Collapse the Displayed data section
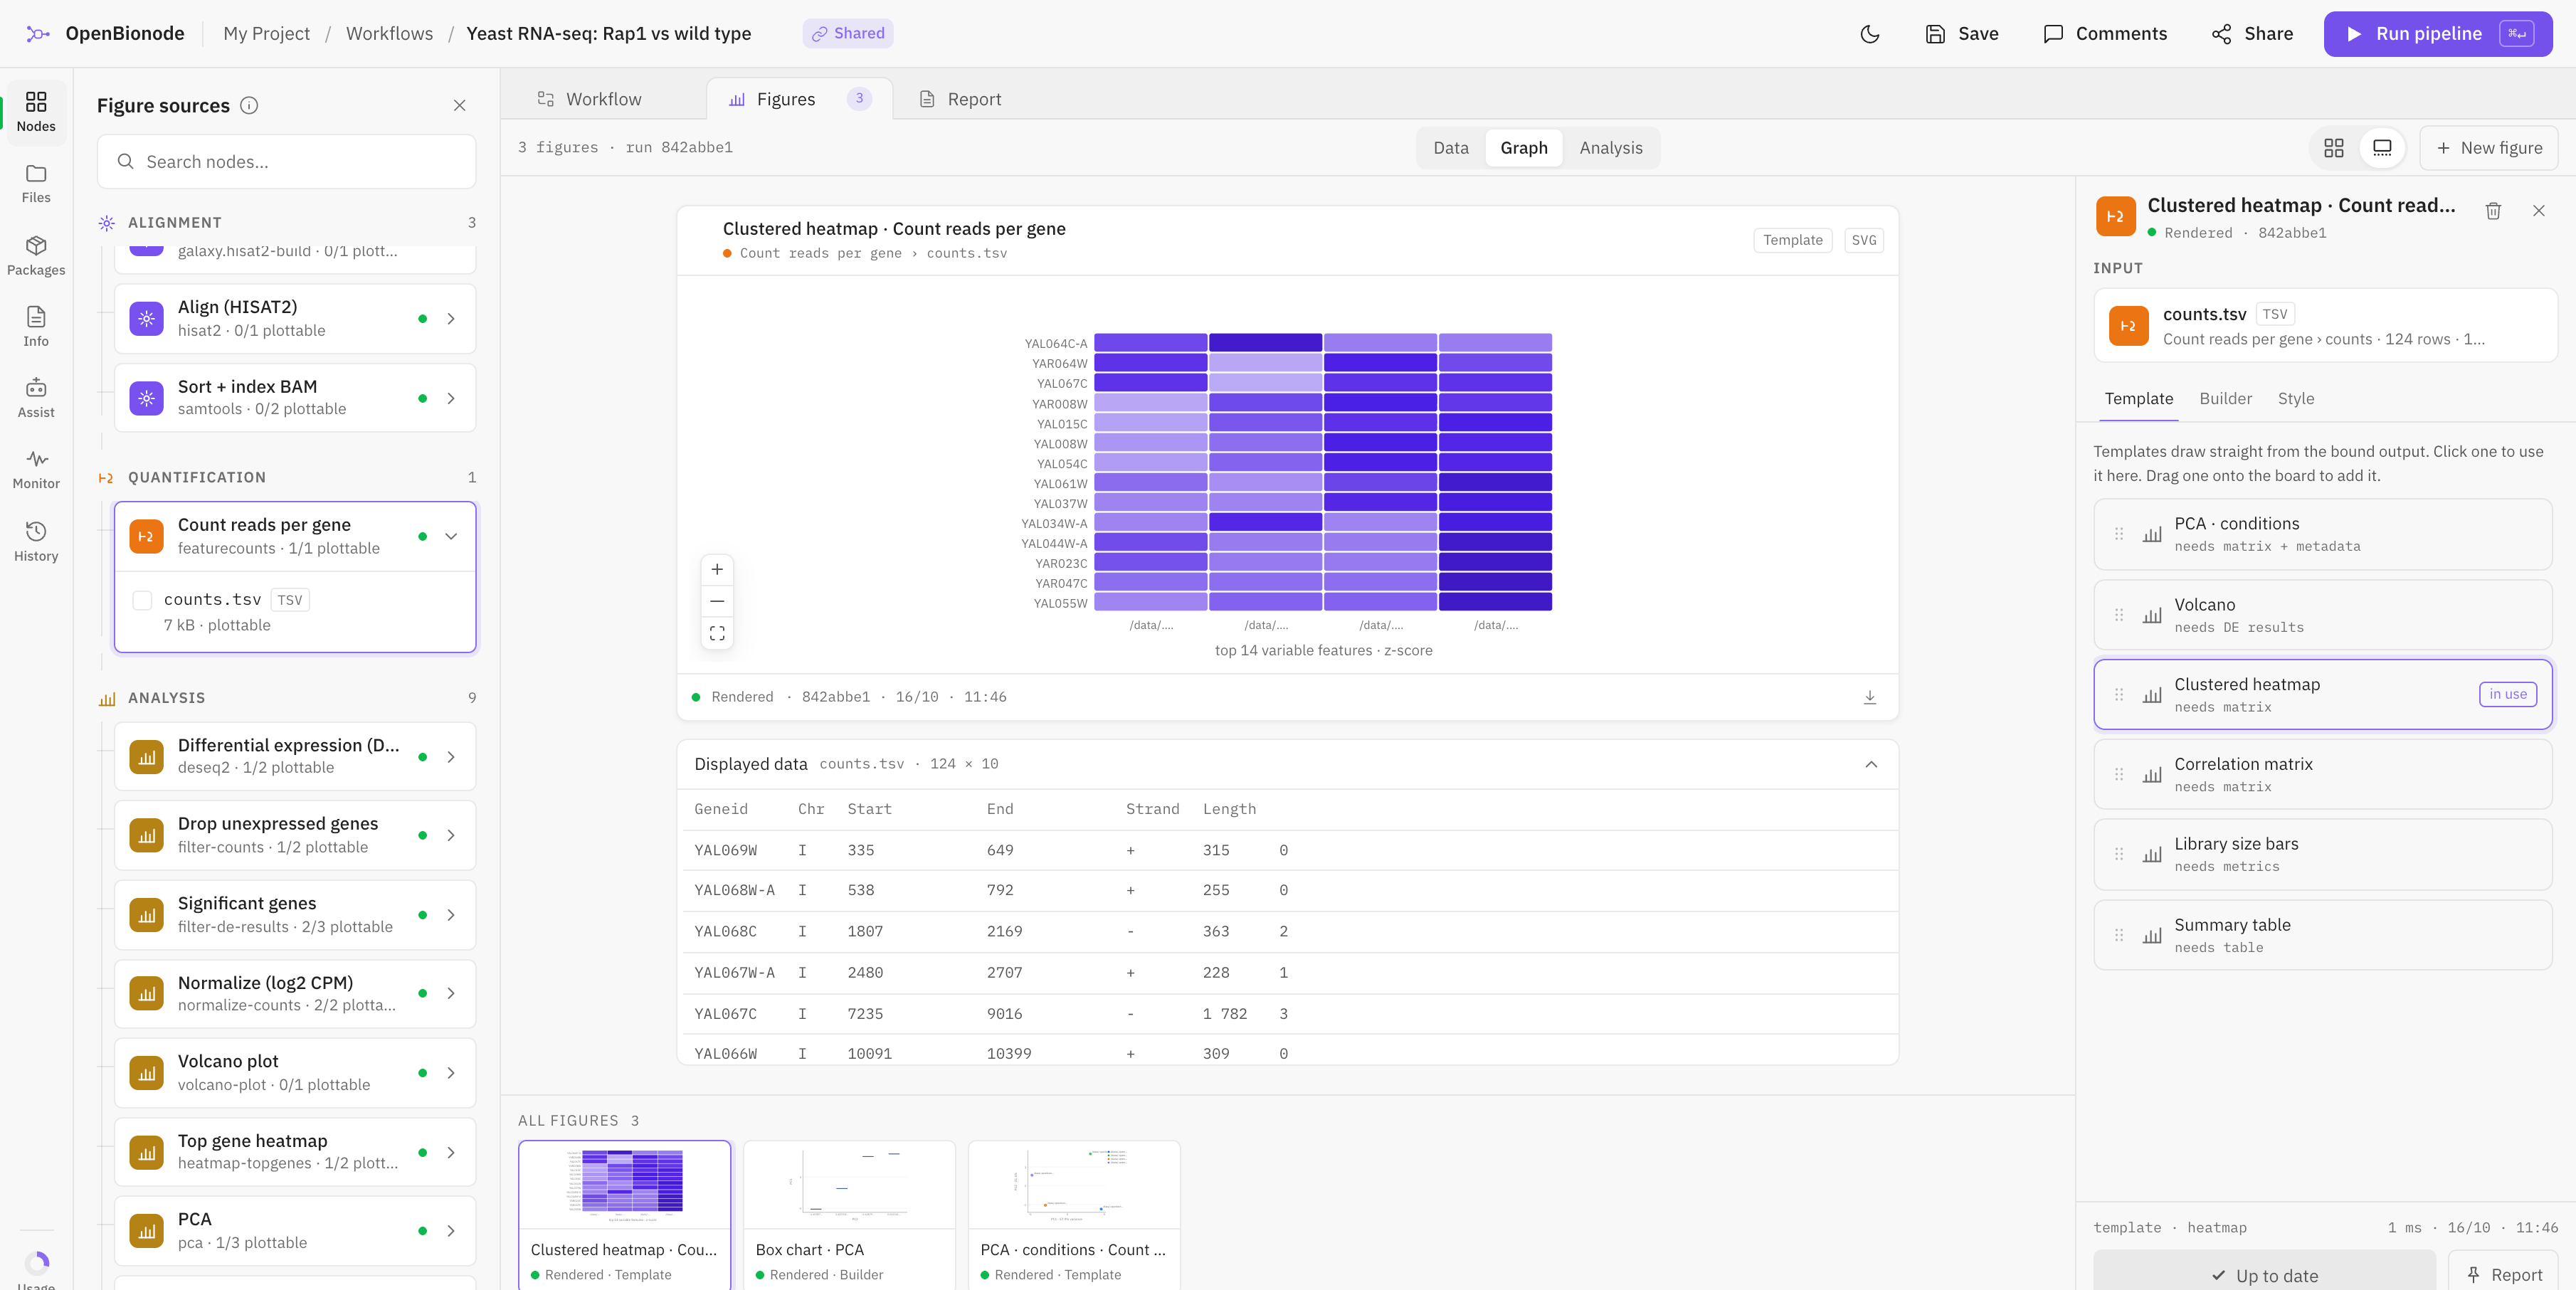Screen dimensions: 2576x1290 (1870, 764)
